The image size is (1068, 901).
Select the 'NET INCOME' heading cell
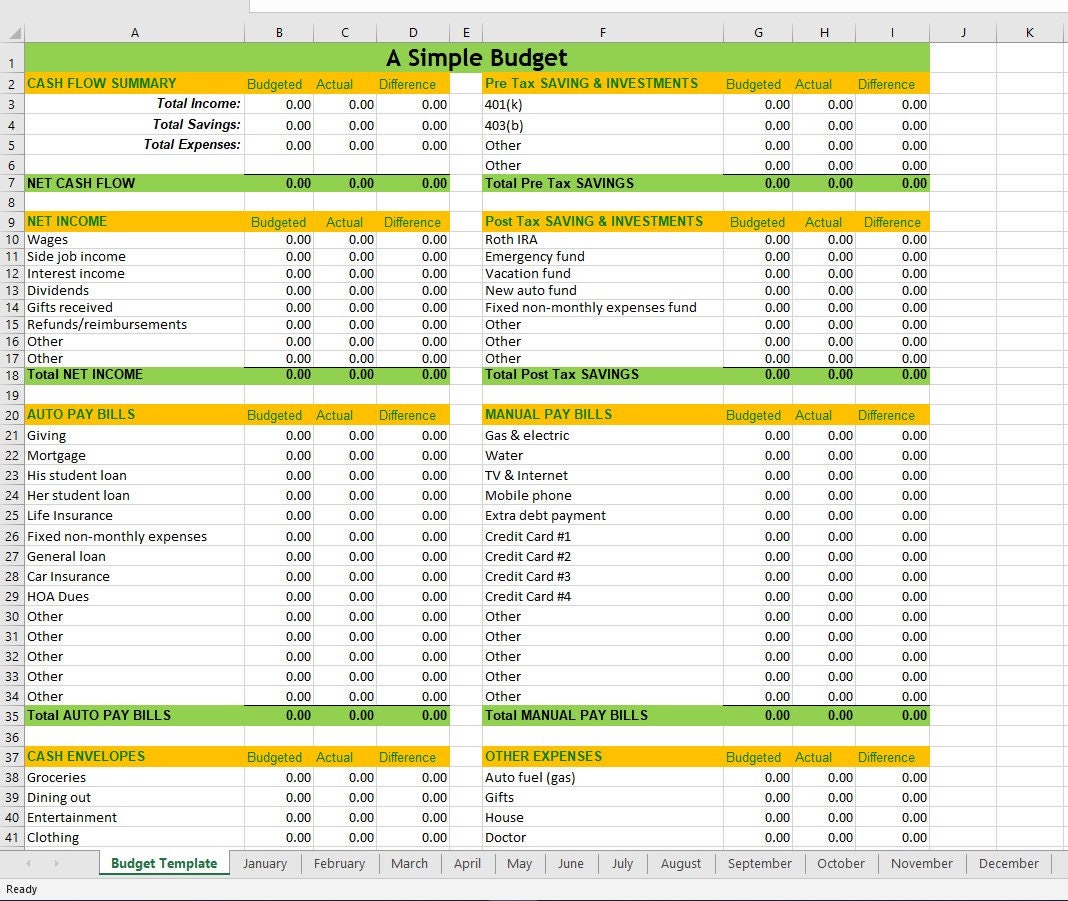(x=134, y=221)
